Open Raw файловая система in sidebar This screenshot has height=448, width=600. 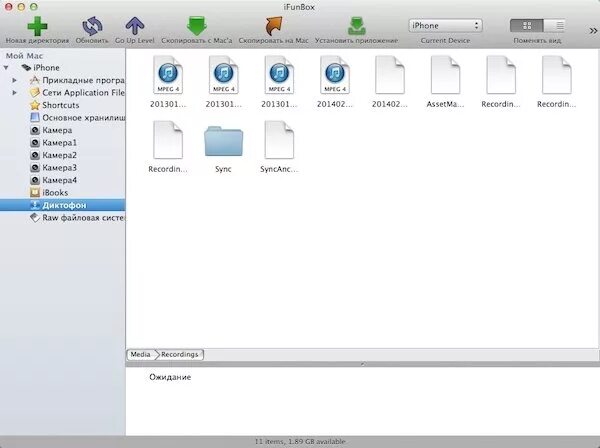(77, 218)
